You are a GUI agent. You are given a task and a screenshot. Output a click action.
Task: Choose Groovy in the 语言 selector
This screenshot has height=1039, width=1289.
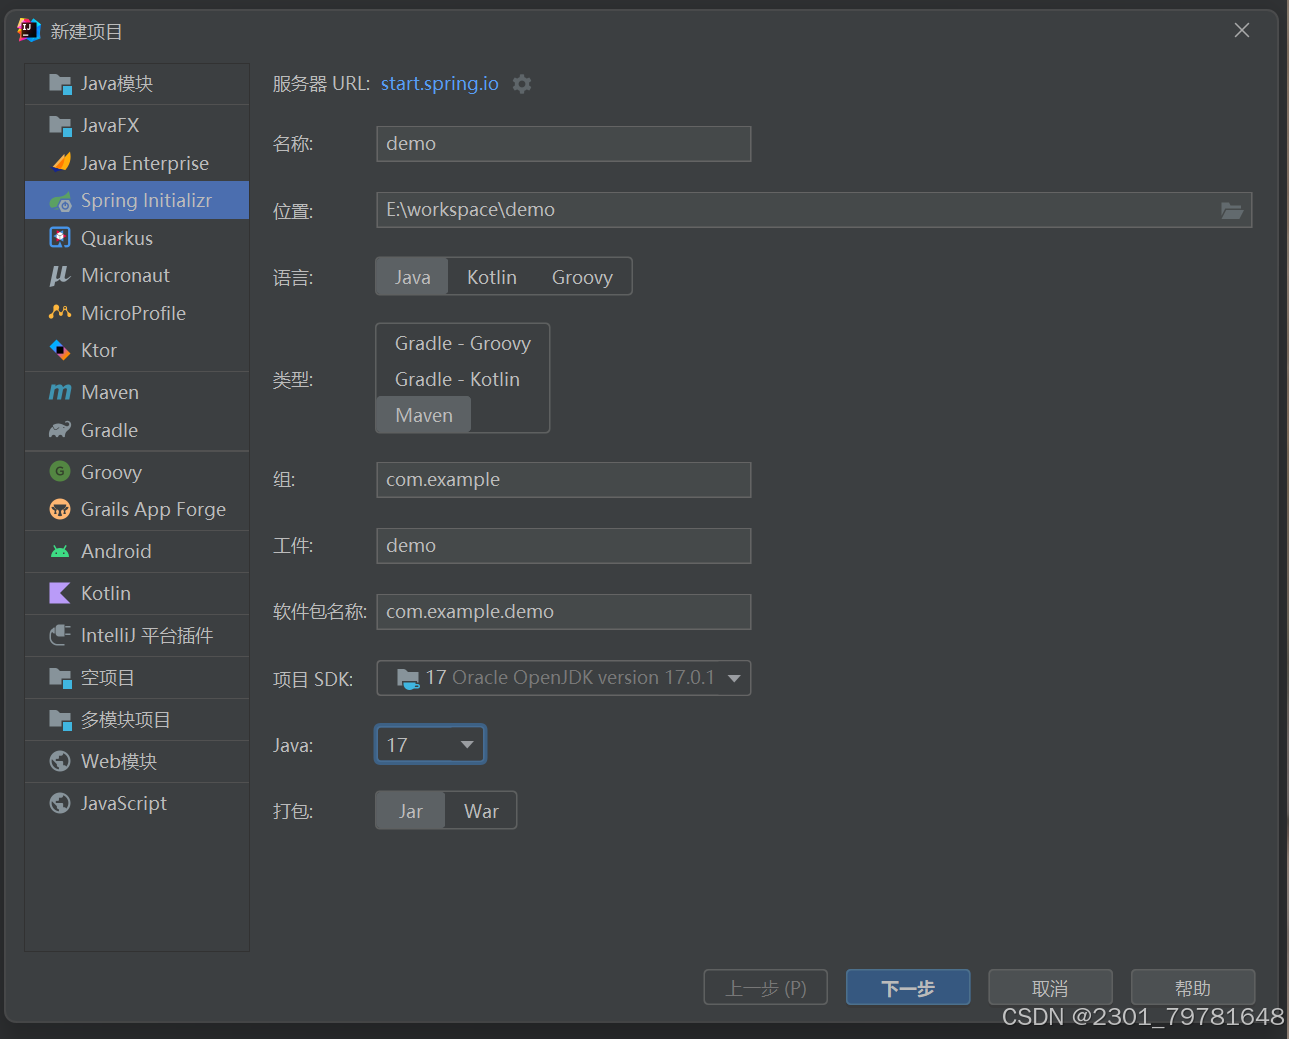pyautogui.click(x=582, y=277)
